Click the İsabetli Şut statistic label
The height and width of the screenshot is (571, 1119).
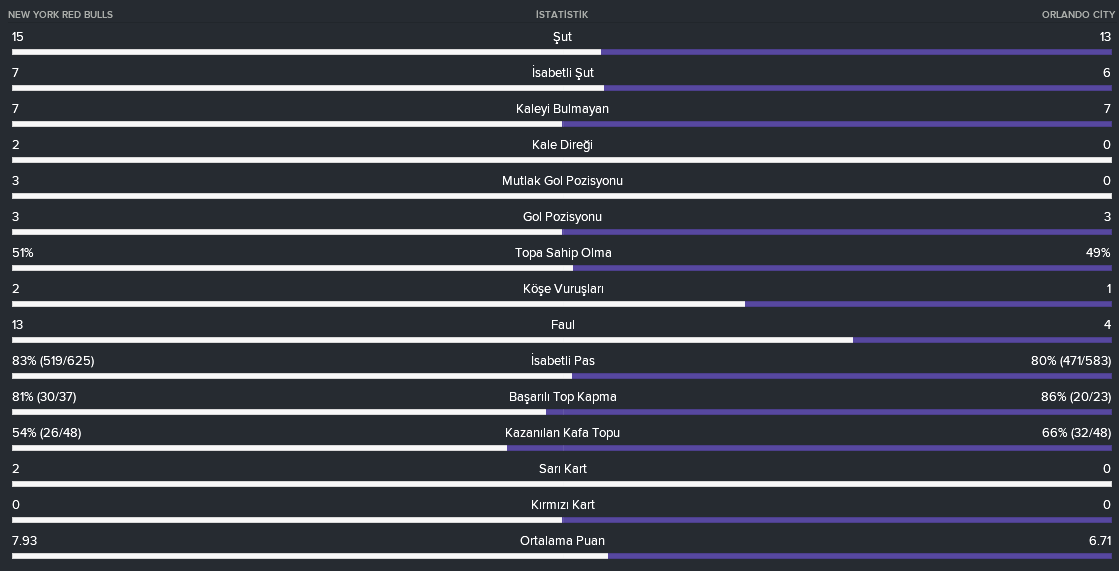[x=562, y=73]
